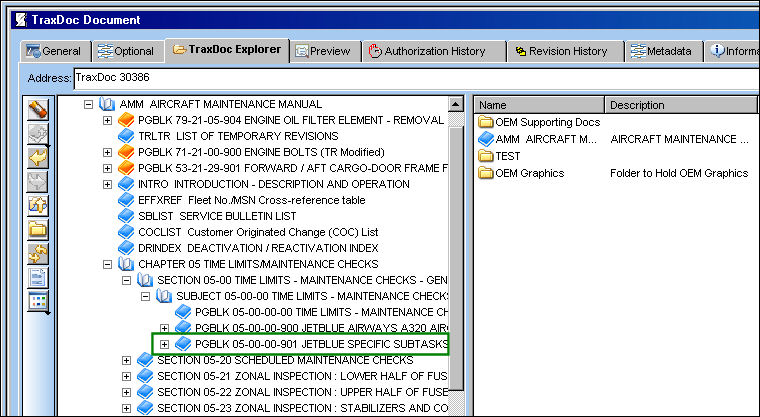The width and height of the screenshot is (760, 417).
Task: Expand SECTION 05-21 ZONAL INSPECTION node
Action: 127,376
